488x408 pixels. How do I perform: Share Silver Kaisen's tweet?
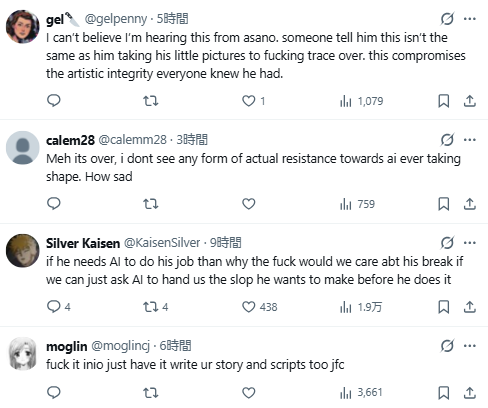coord(470,307)
